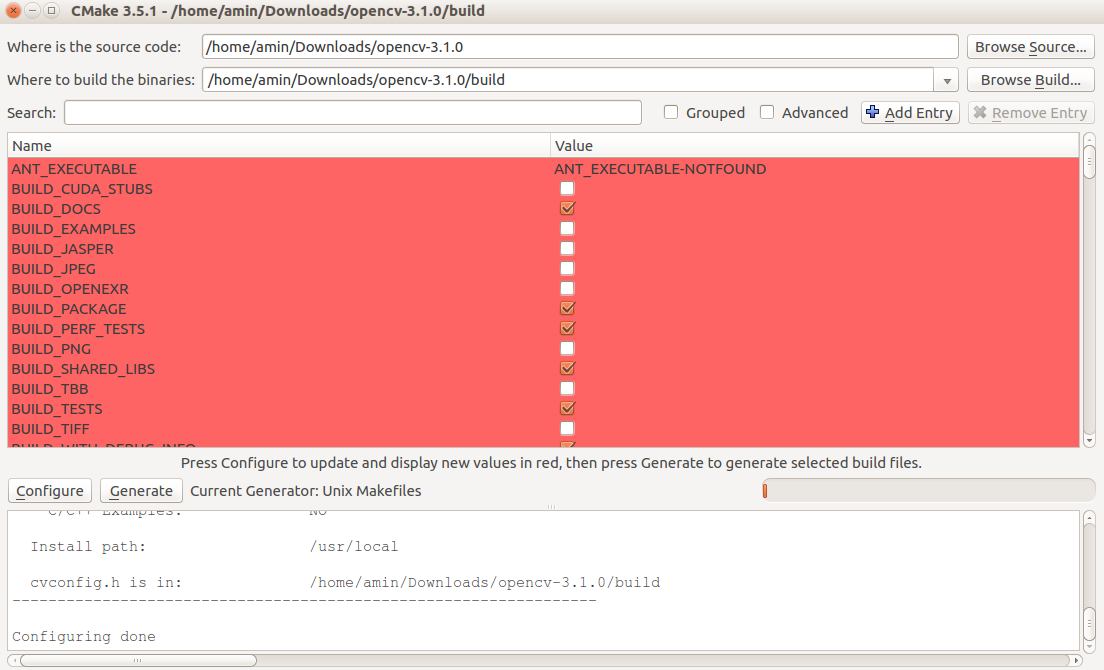Click the Name column header
Image resolution: width=1104 pixels, height=670 pixels.
(279, 146)
